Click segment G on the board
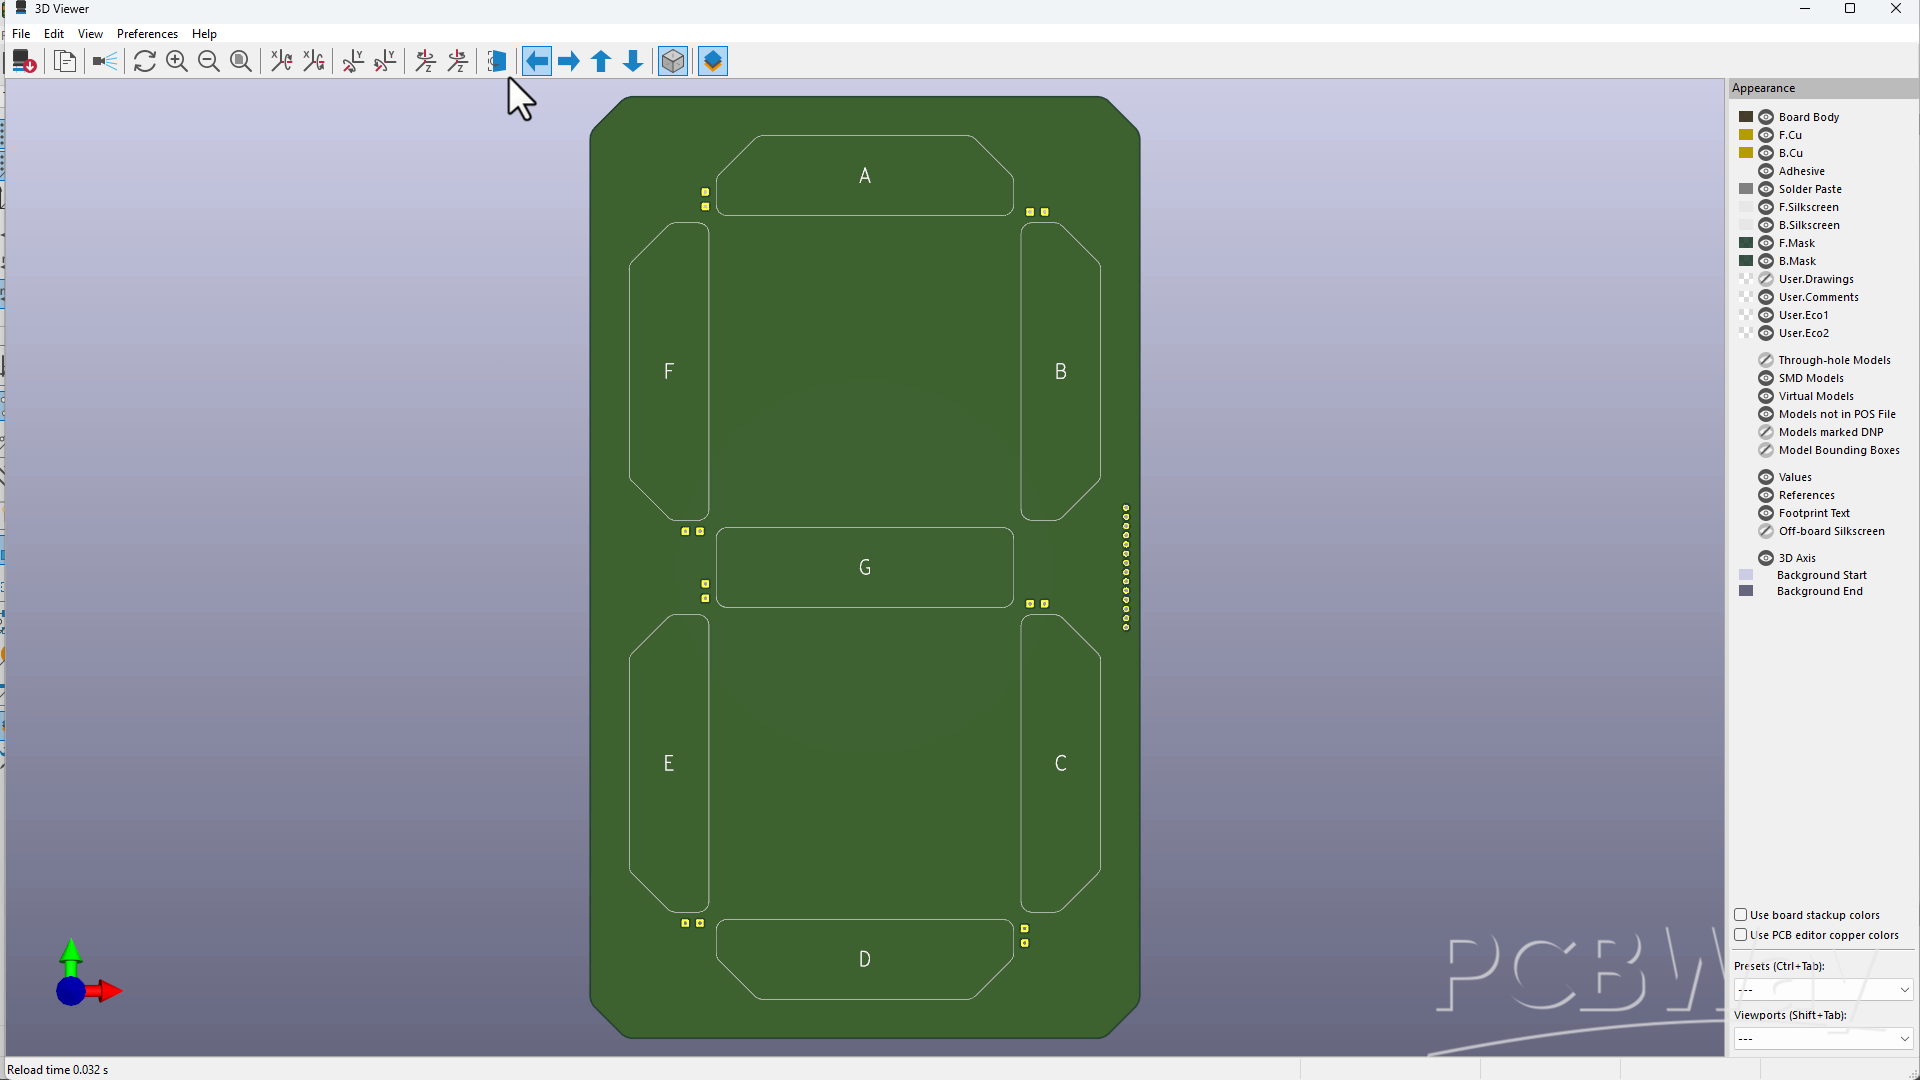This screenshot has height=1080, width=1920. pos(865,568)
